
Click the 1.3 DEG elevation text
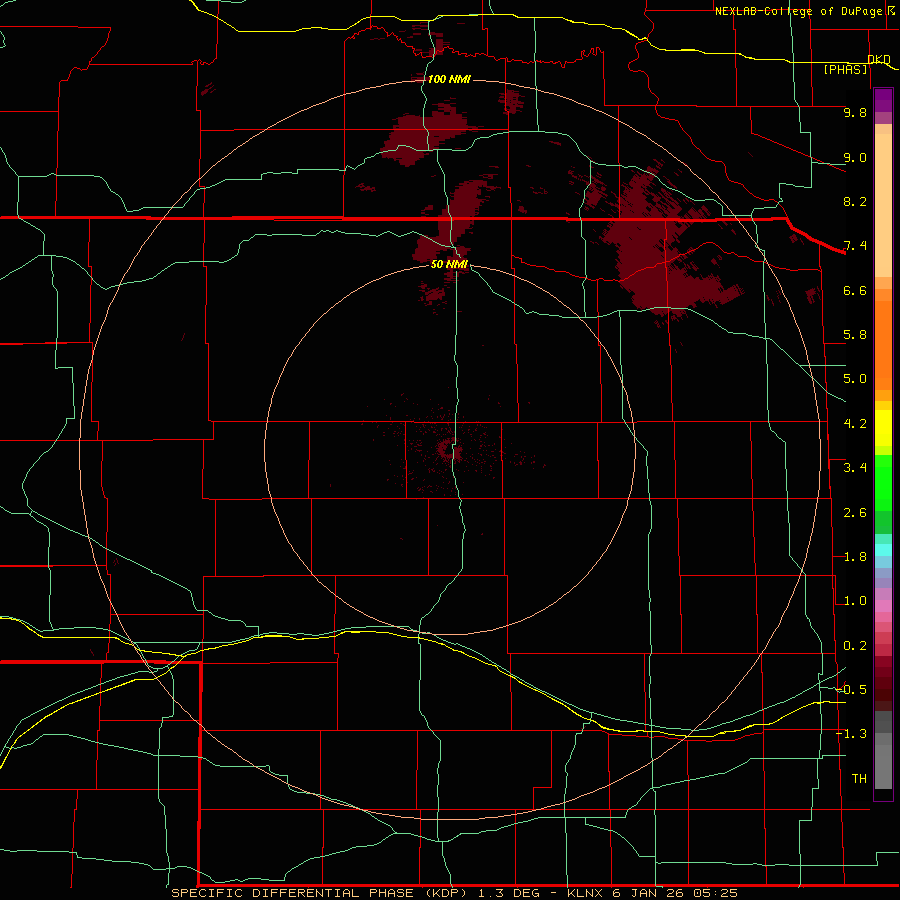tap(509, 893)
